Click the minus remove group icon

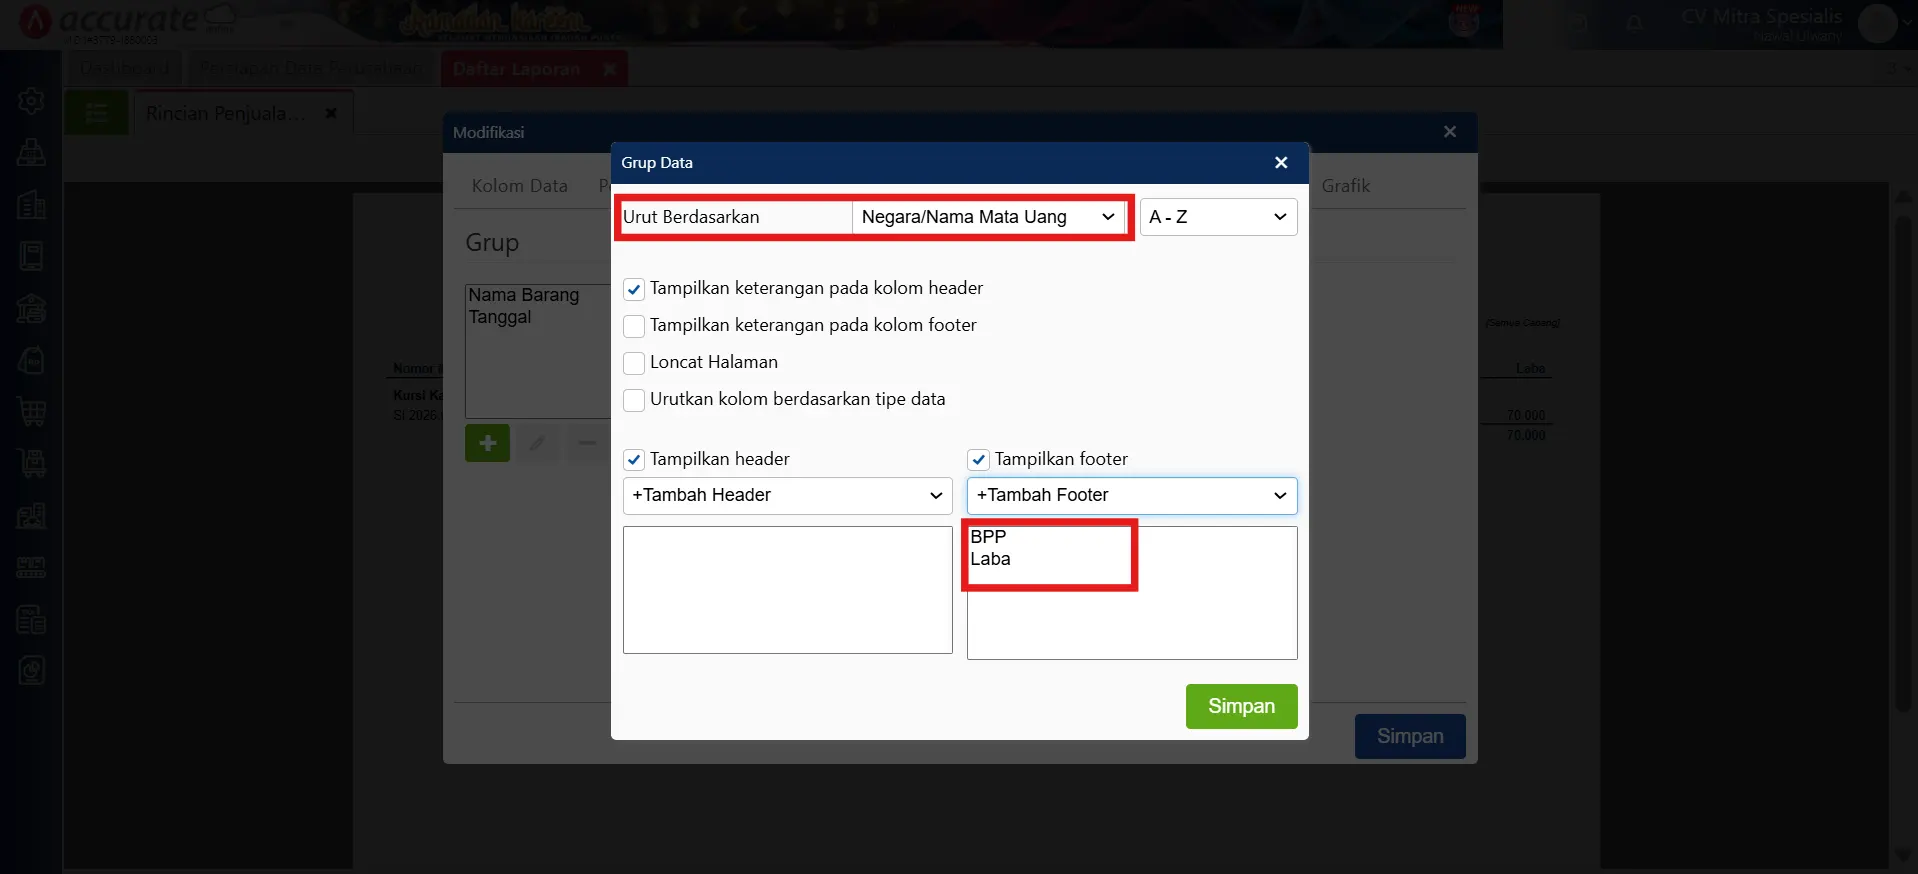(x=587, y=443)
